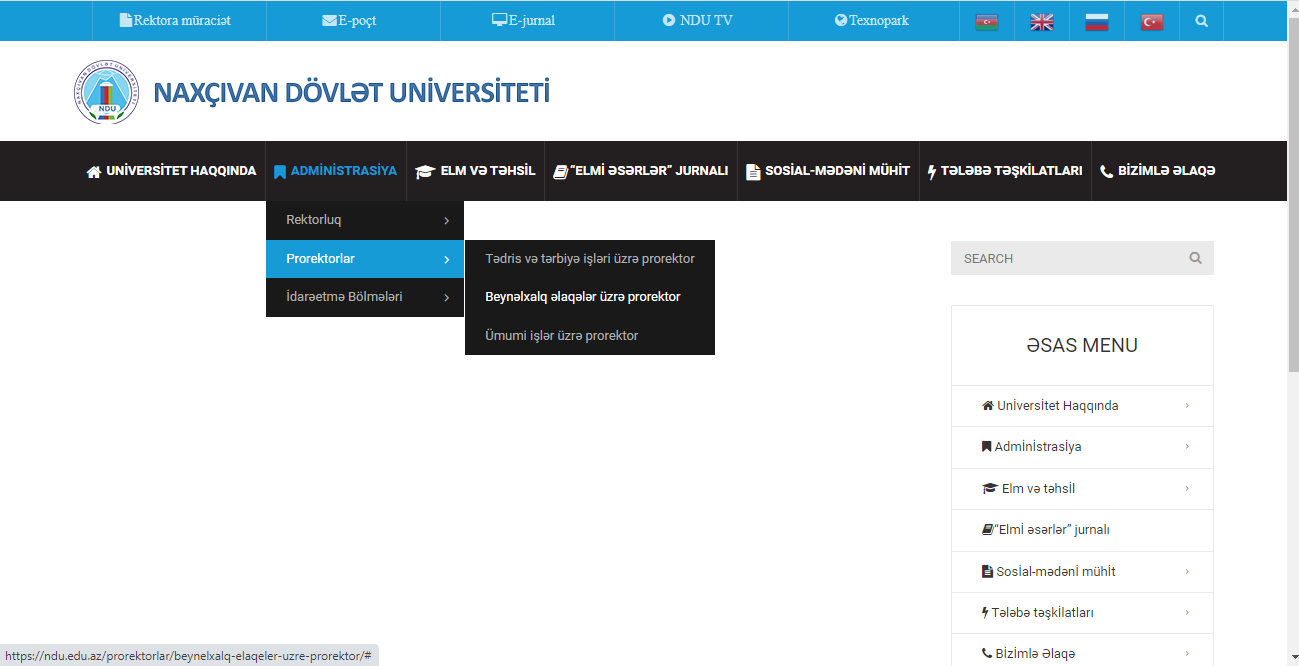Expand Rektorluq submenu arrow
The width and height of the screenshot is (1299, 666).
point(446,220)
